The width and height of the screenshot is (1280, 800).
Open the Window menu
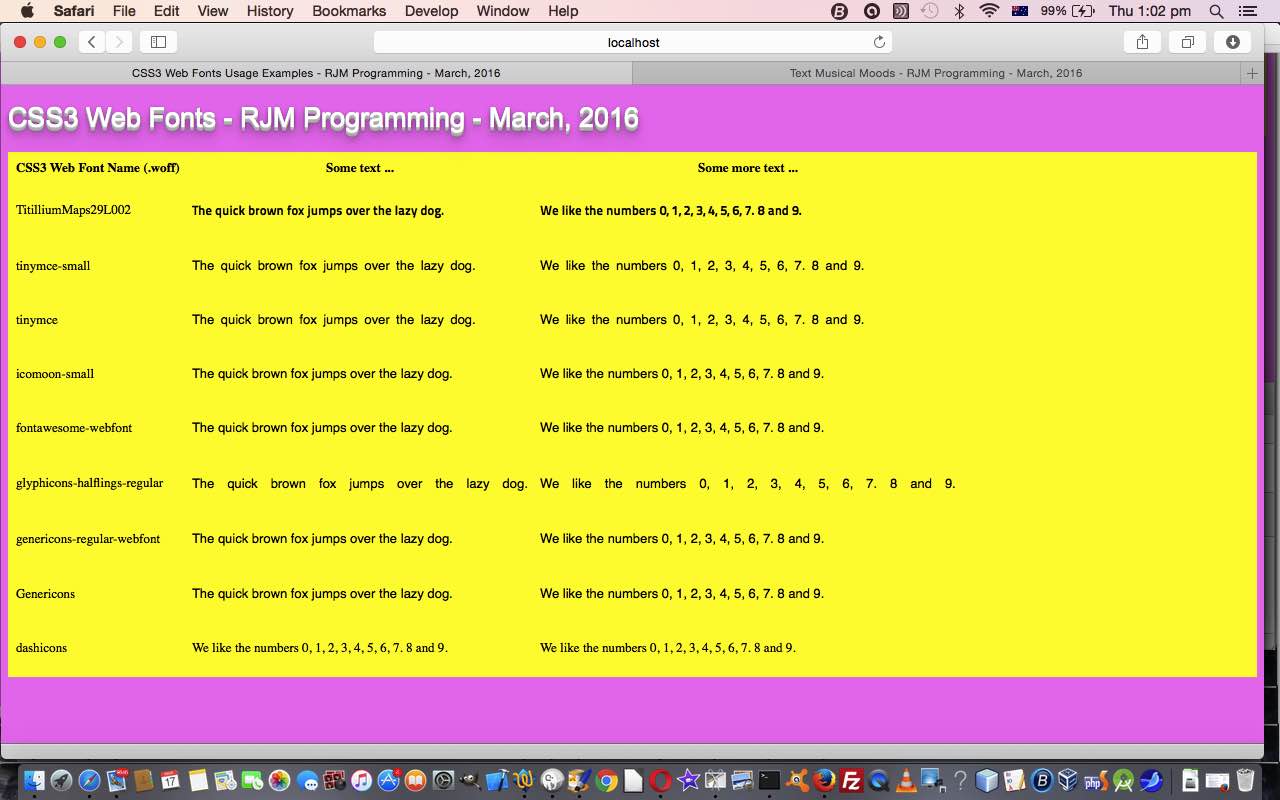click(502, 11)
